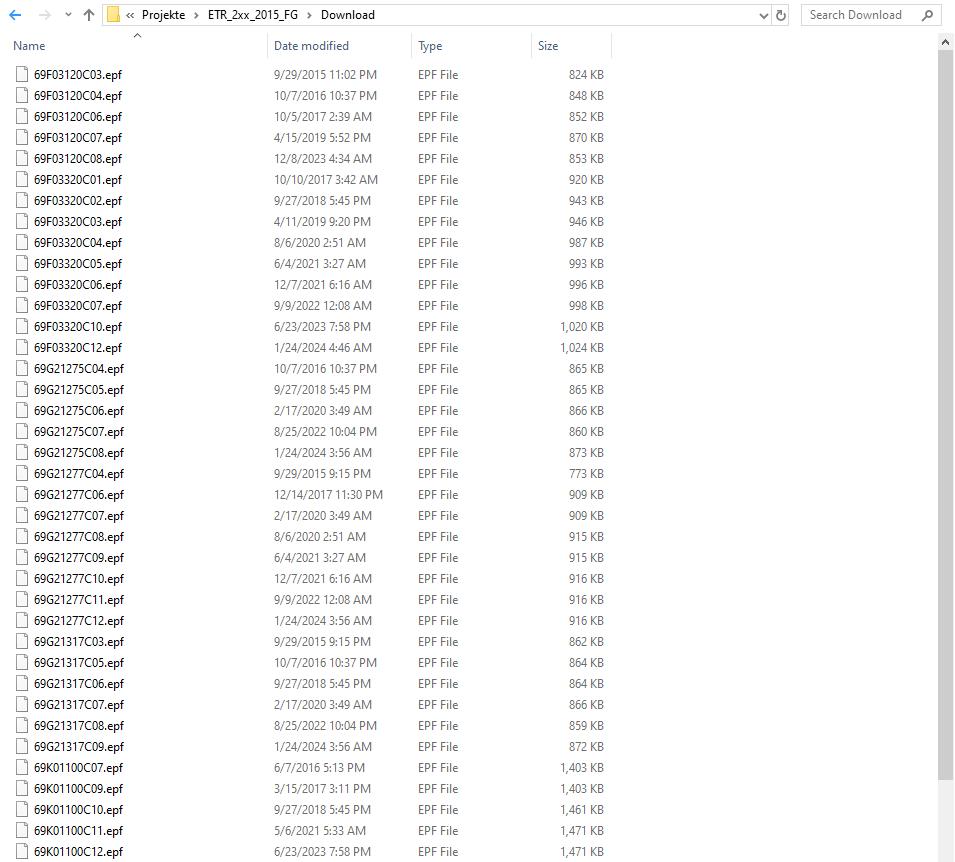Open address bar history dropdown

coord(764,16)
